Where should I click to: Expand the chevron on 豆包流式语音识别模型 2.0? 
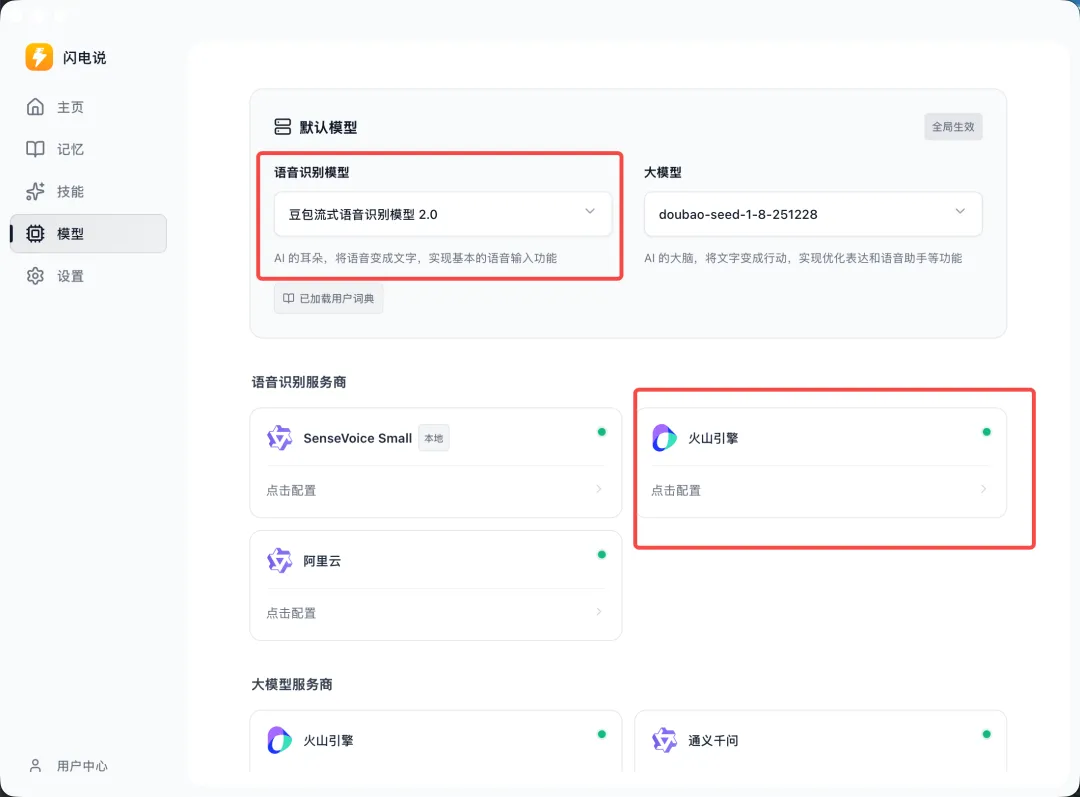590,211
